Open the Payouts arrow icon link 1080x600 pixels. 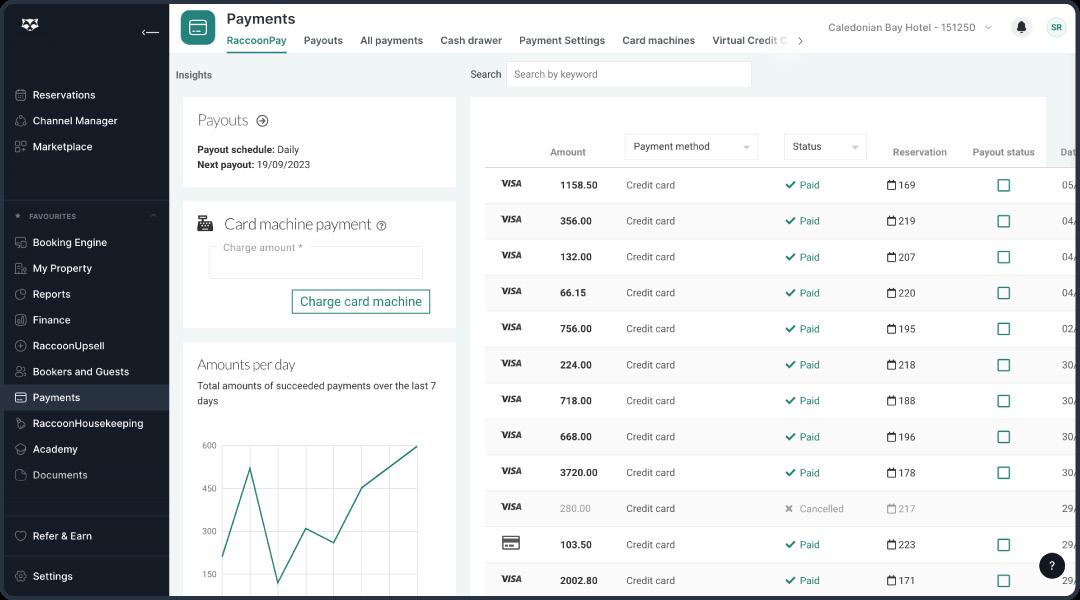(262, 121)
